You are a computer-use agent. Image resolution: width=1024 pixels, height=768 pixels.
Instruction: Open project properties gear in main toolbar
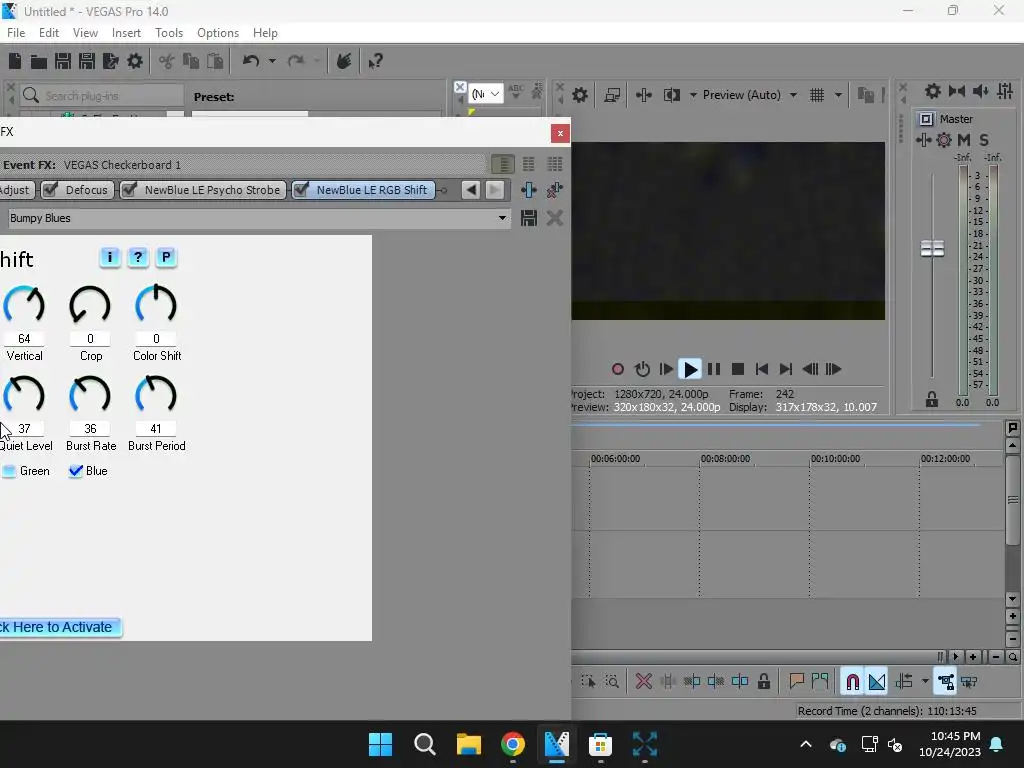click(x=135, y=61)
